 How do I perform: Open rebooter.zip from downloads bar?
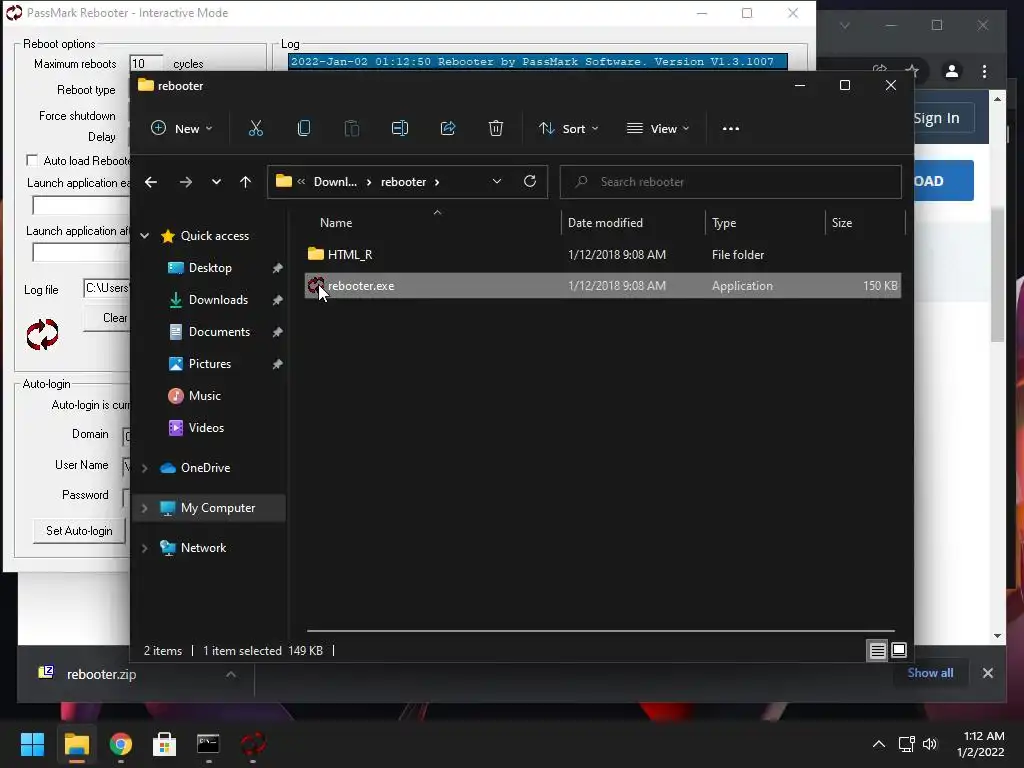click(x=101, y=674)
